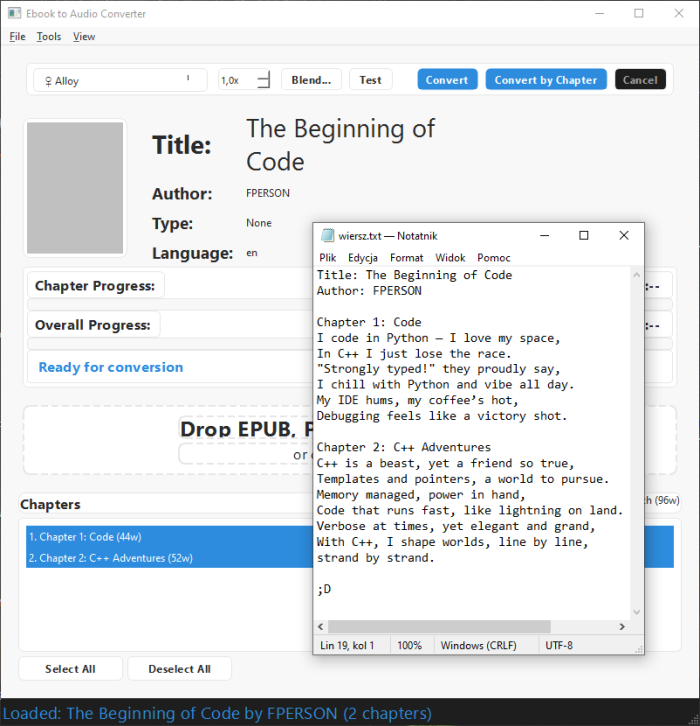Open the View menu in converter
Viewport: 700px width, 726px height.
(84, 37)
